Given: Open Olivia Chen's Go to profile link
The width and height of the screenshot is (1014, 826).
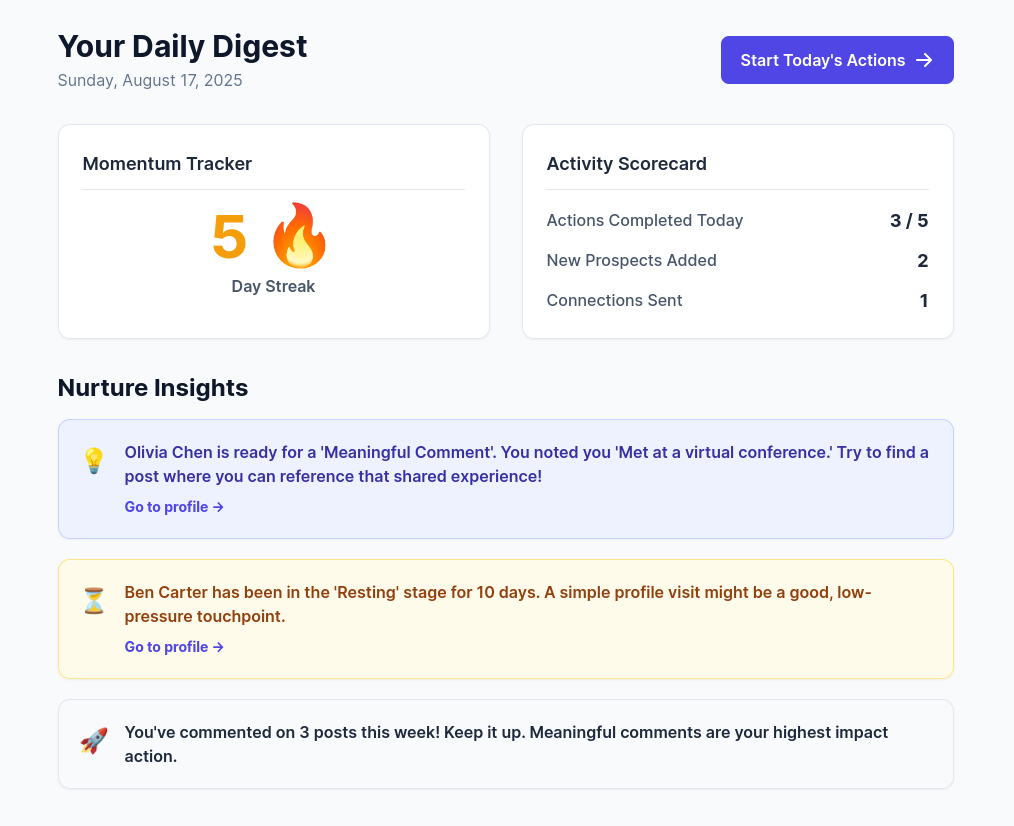Looking at the screenshot, I should pos(174,507).
